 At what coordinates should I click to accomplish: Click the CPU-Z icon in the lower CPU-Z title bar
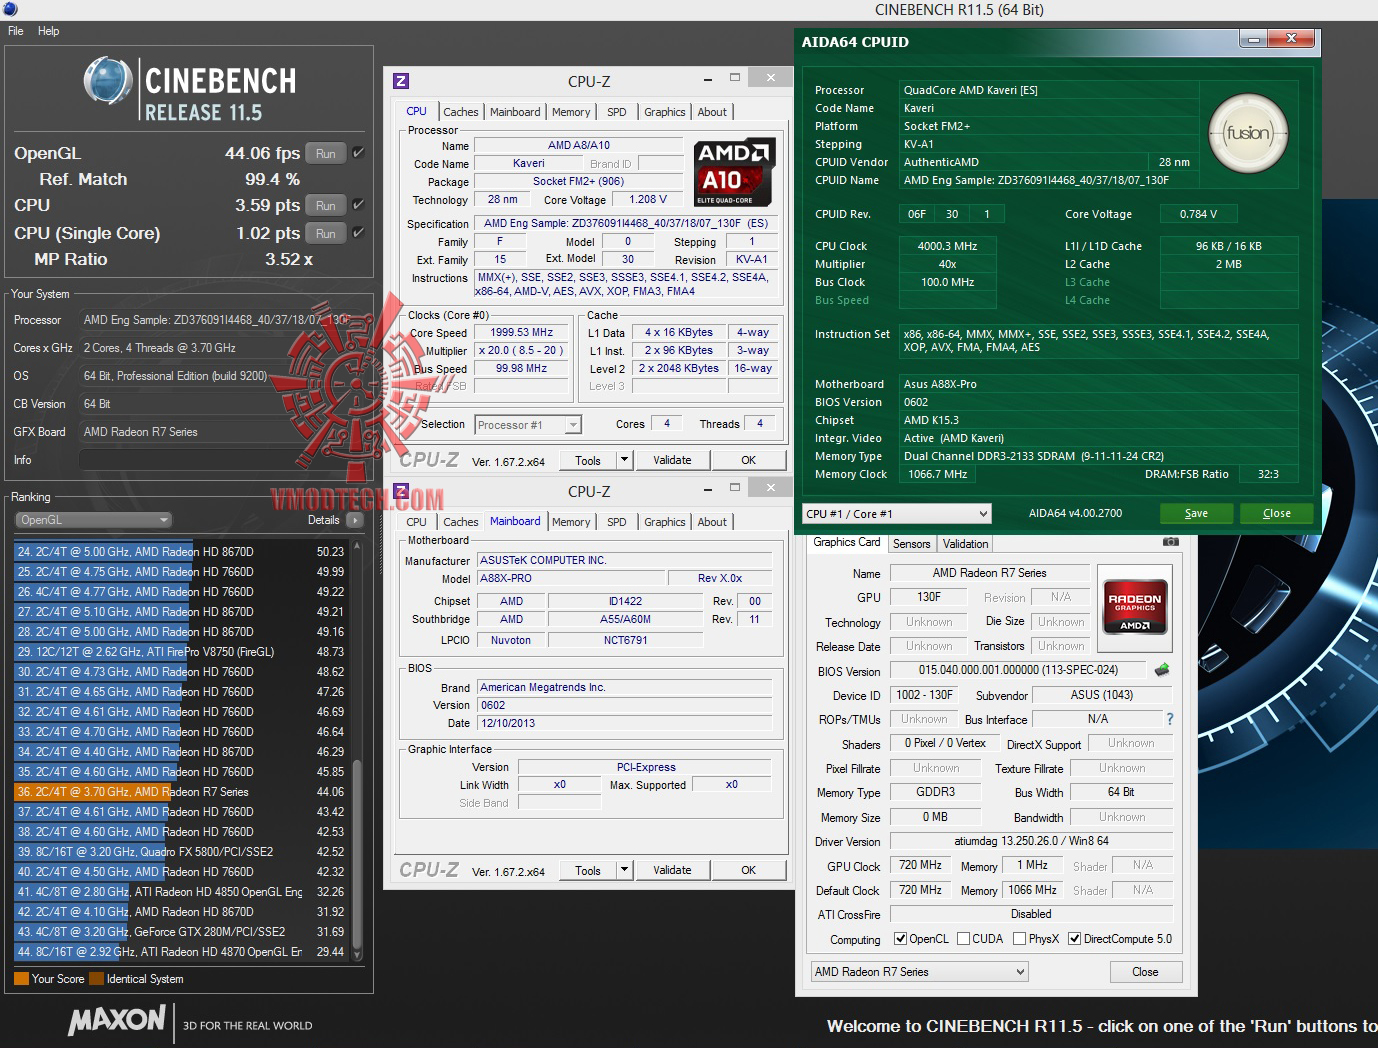pyautogui.click(x=401, y=491)
